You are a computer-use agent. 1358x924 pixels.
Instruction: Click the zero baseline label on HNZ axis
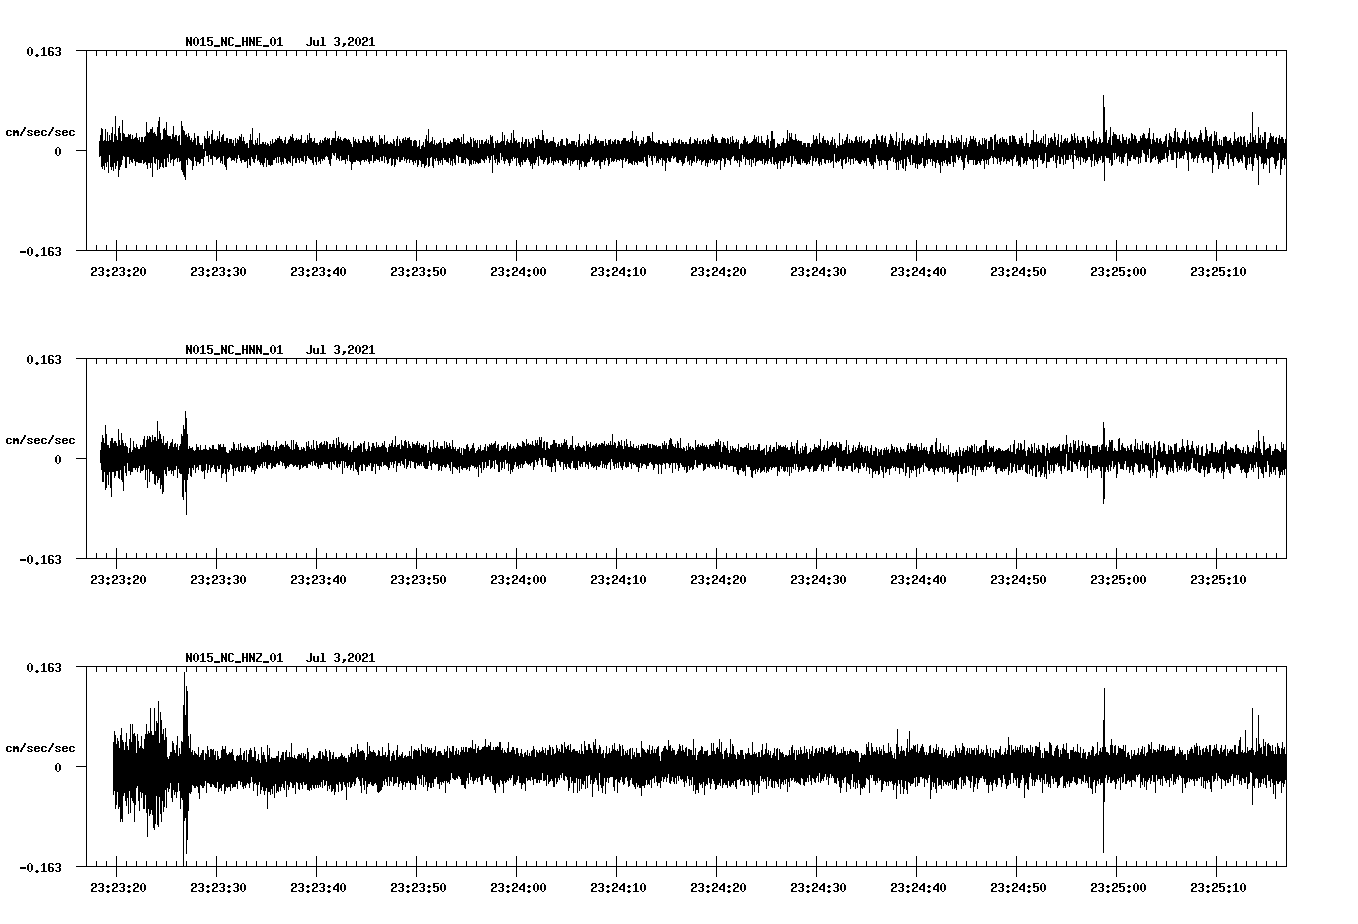click(x=58, y=767)
